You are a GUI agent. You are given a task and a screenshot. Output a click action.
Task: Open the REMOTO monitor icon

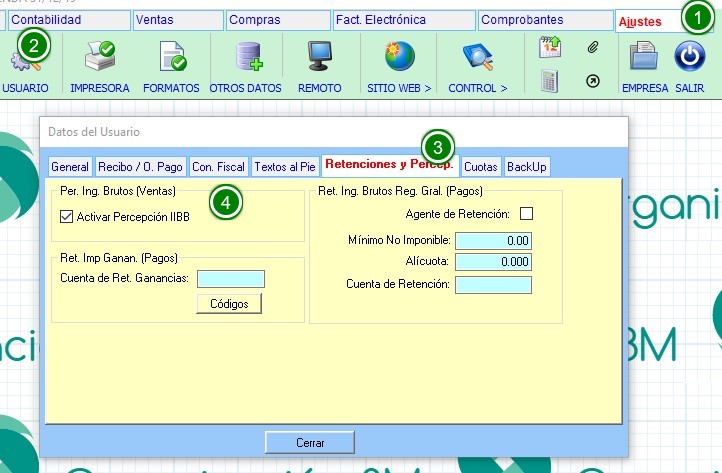click(320, 56)
